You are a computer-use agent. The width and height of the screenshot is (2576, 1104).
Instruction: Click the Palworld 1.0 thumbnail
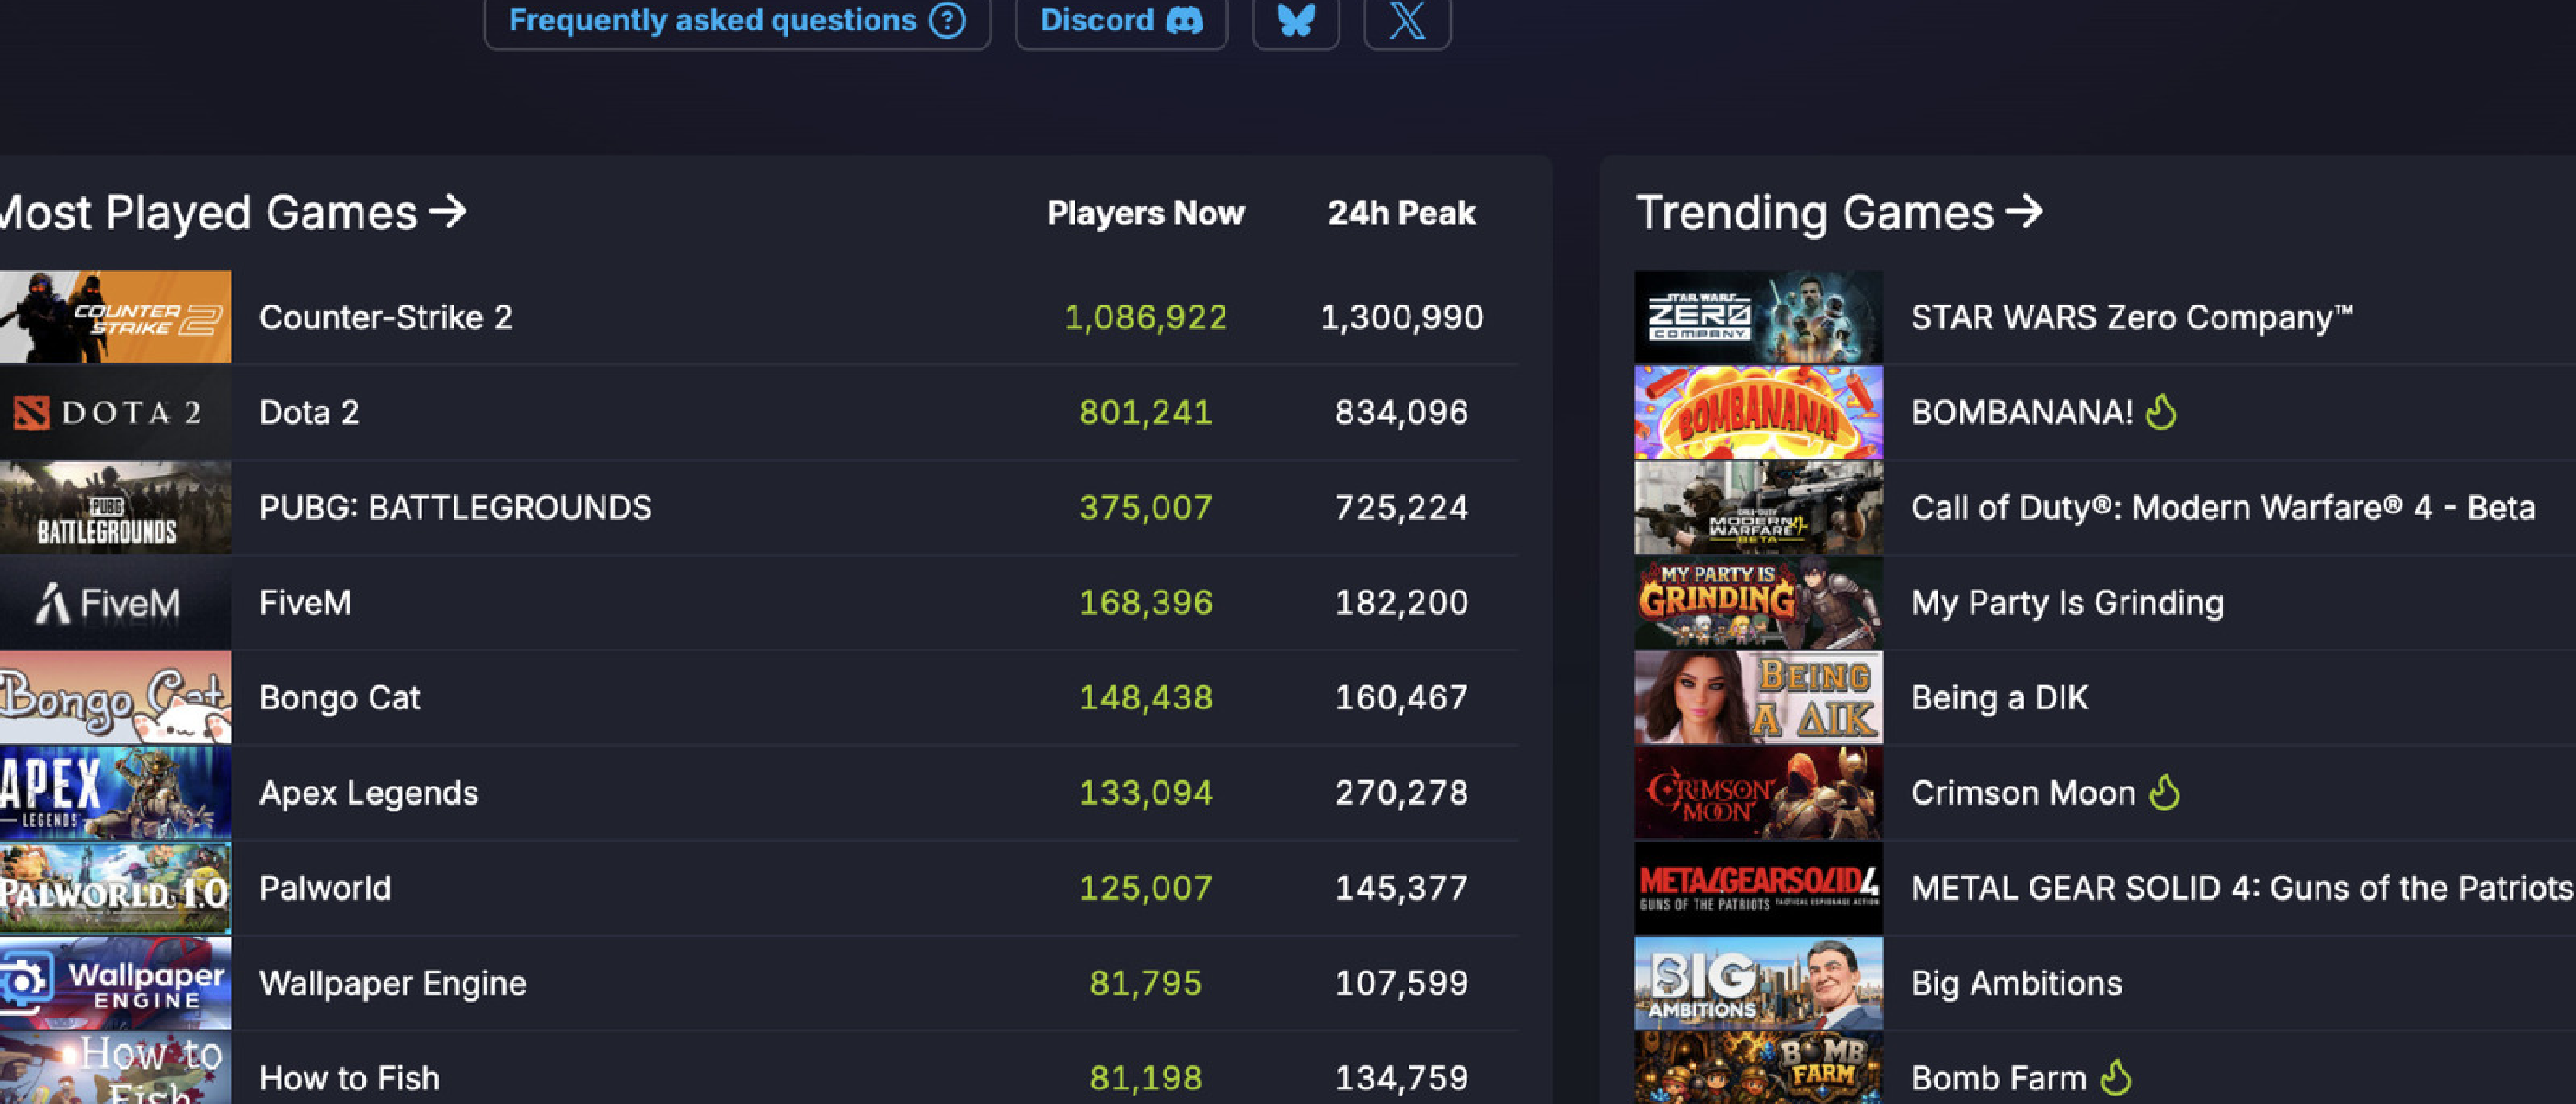(115, 888)
